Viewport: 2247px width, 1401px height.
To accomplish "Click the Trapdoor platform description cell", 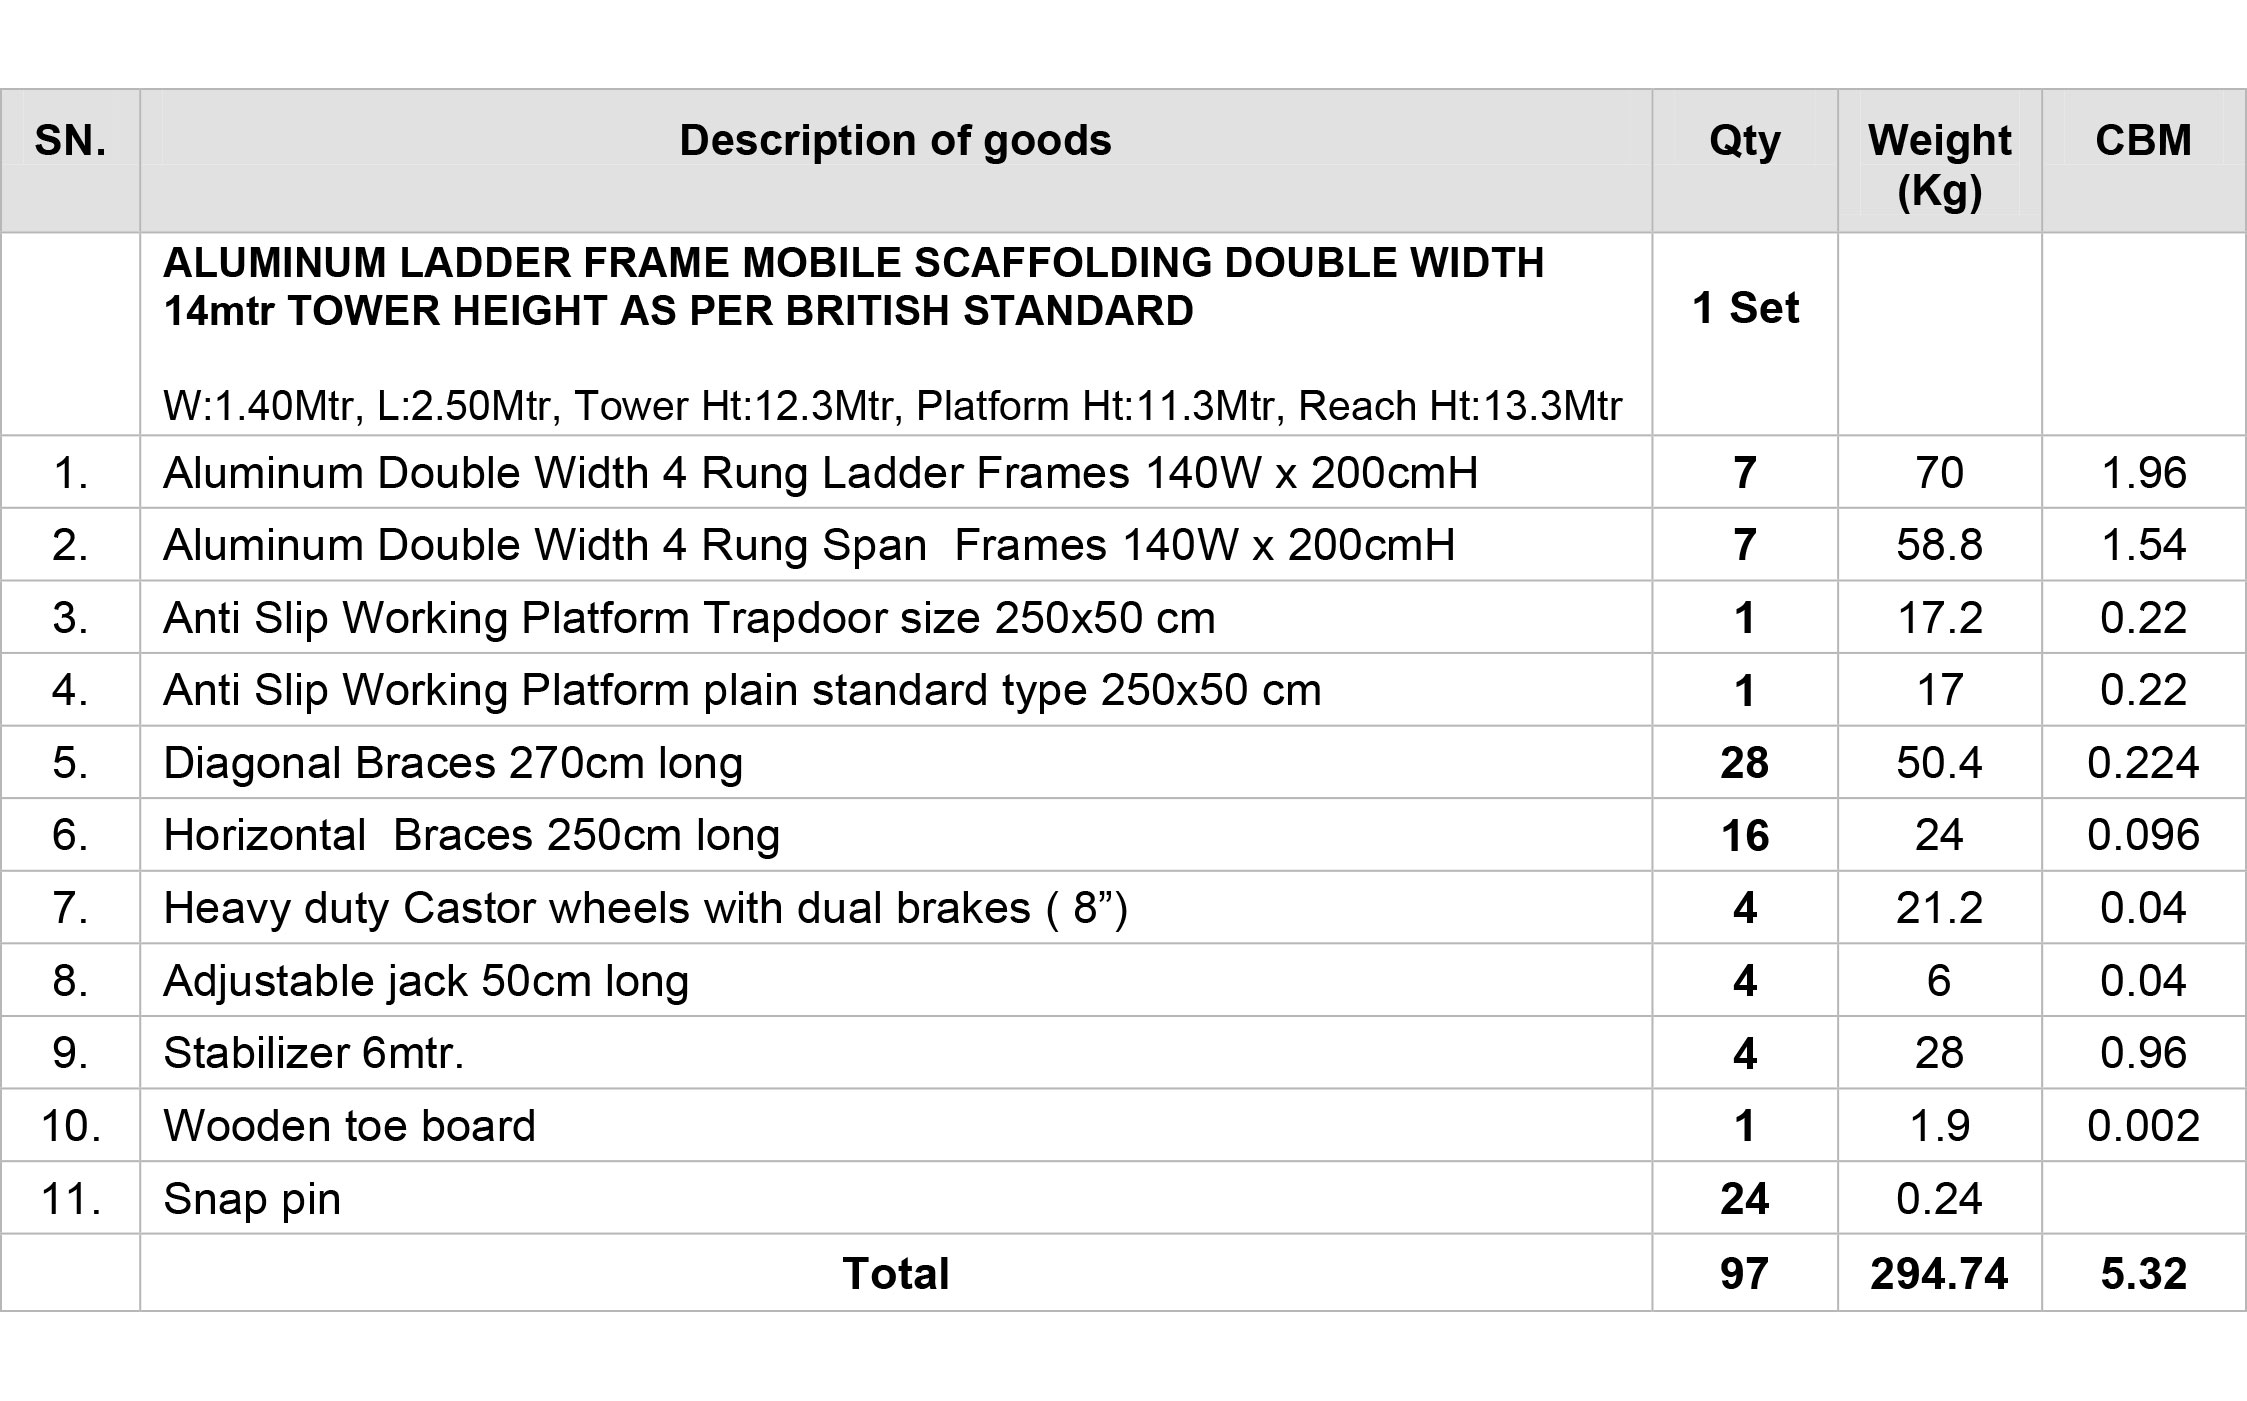I will 895,617.
